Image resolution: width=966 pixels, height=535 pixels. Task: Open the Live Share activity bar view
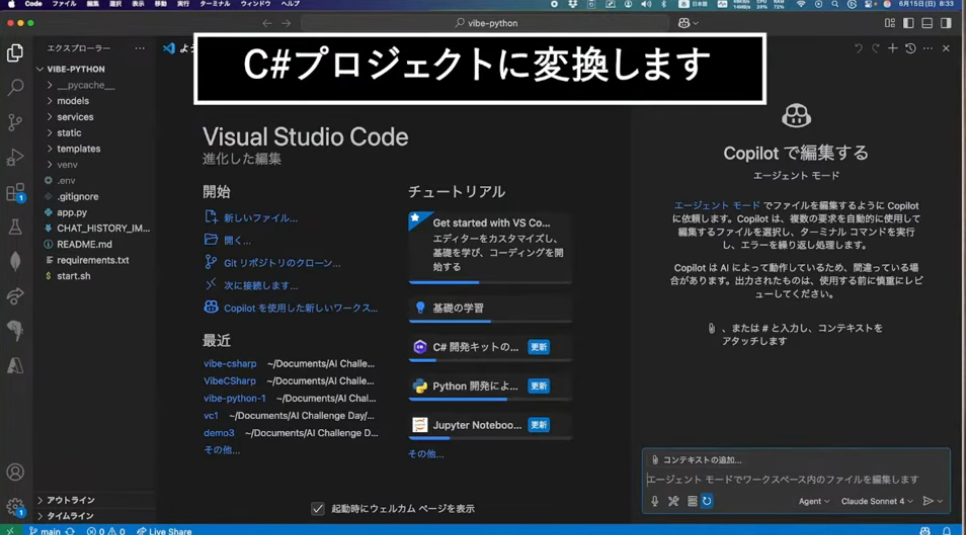[x=15, y=296]
